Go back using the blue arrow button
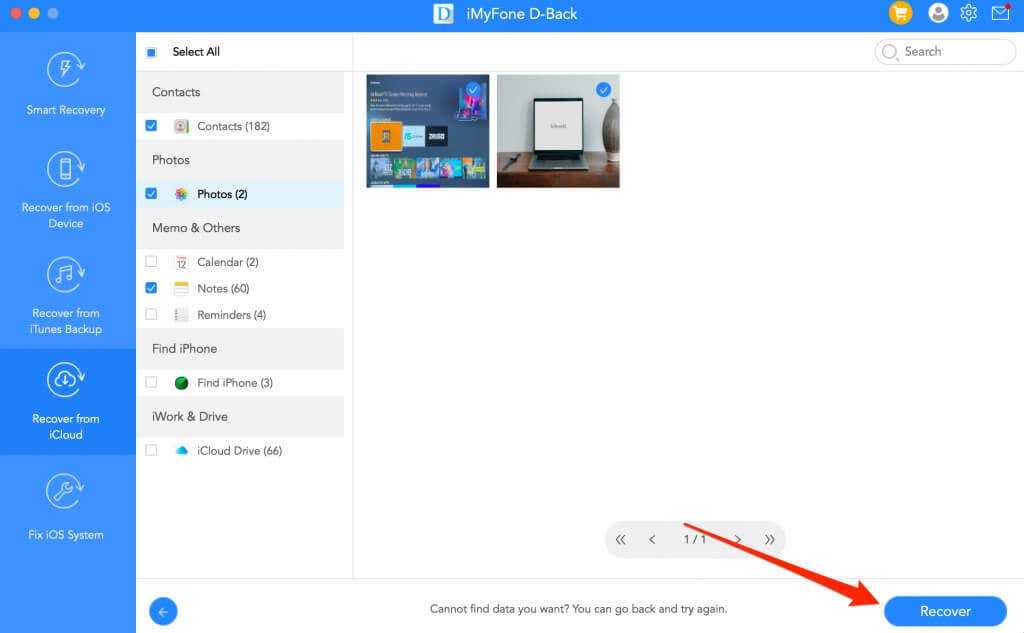 [163, 610]
